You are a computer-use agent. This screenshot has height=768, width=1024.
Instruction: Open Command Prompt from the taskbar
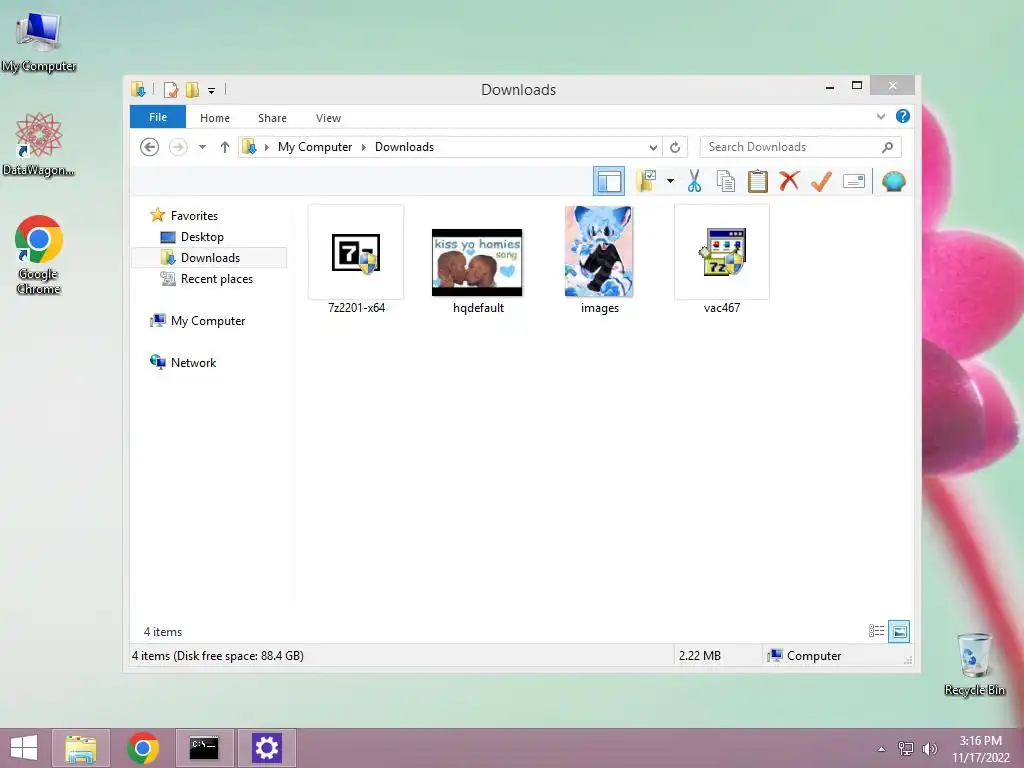click(x=204, y=748)
